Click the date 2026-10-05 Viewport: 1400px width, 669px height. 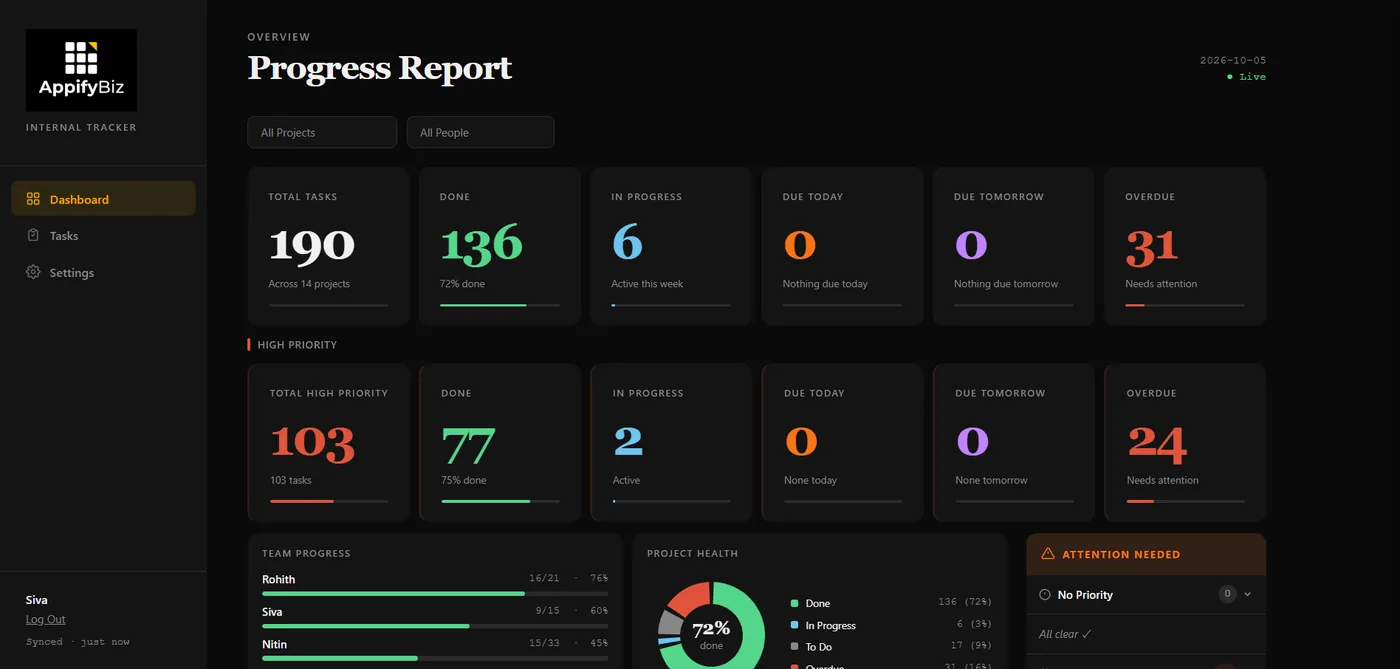pyautogui.click(x=1233, y=60)
